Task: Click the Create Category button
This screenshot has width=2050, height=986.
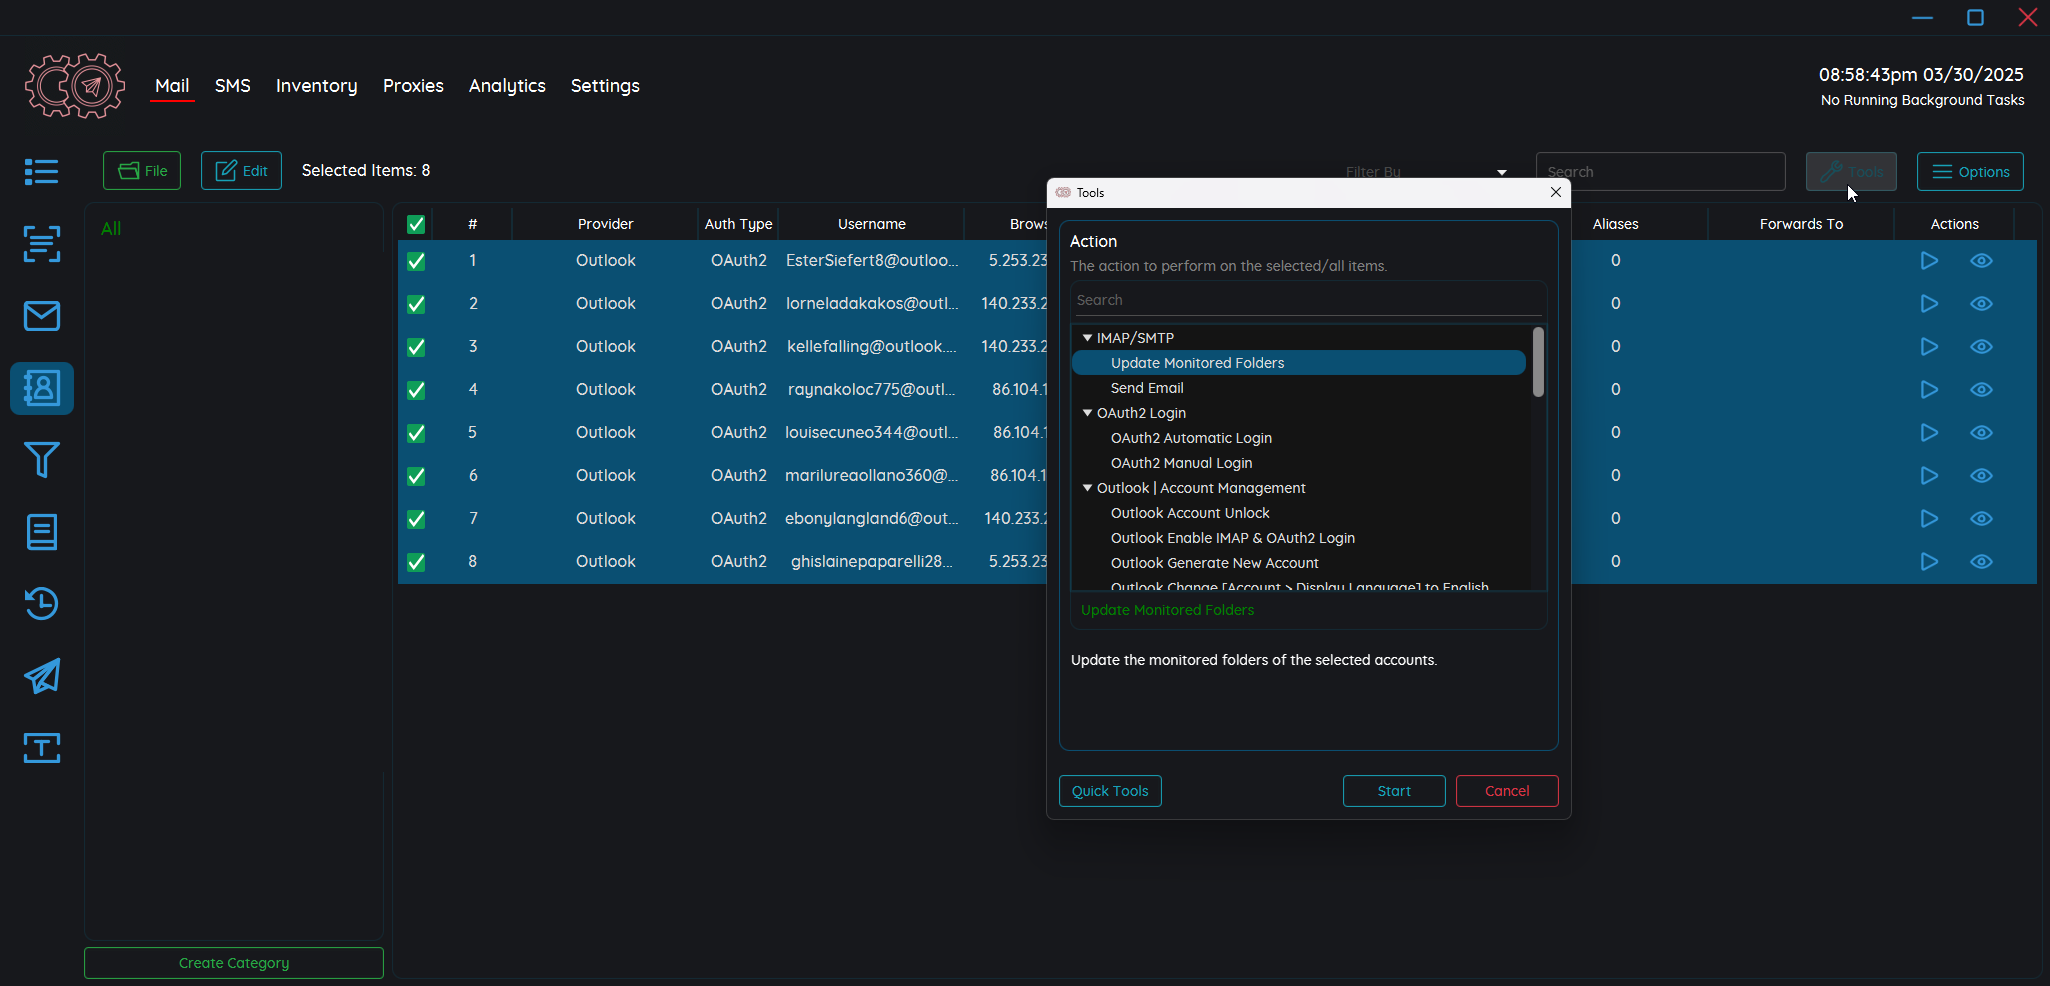Action: click(234, 963)
